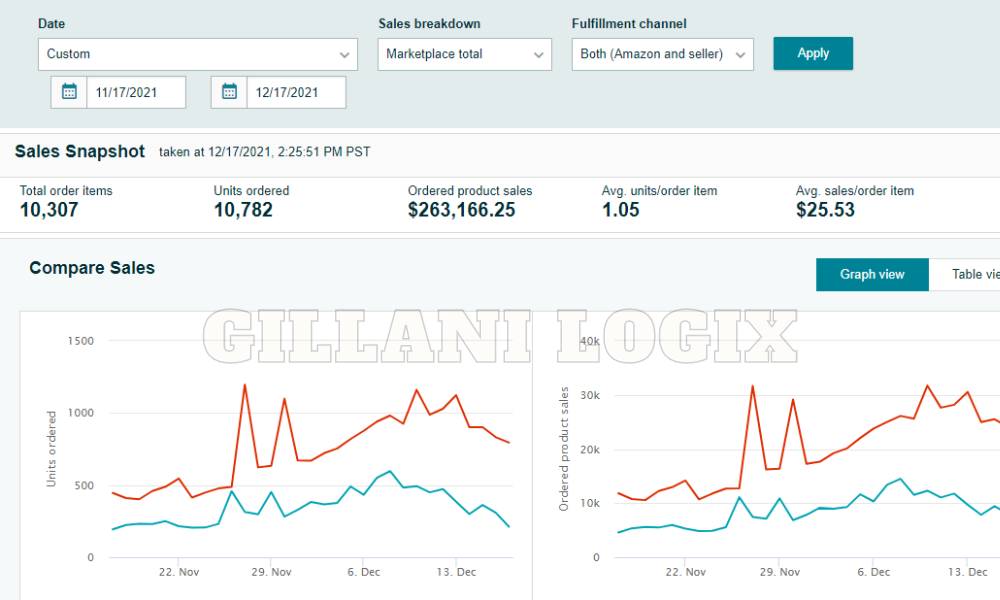Open the Sales breakdown dropdown
Image resolution: width=1000 pixels, height=600 pixels.
464,54
